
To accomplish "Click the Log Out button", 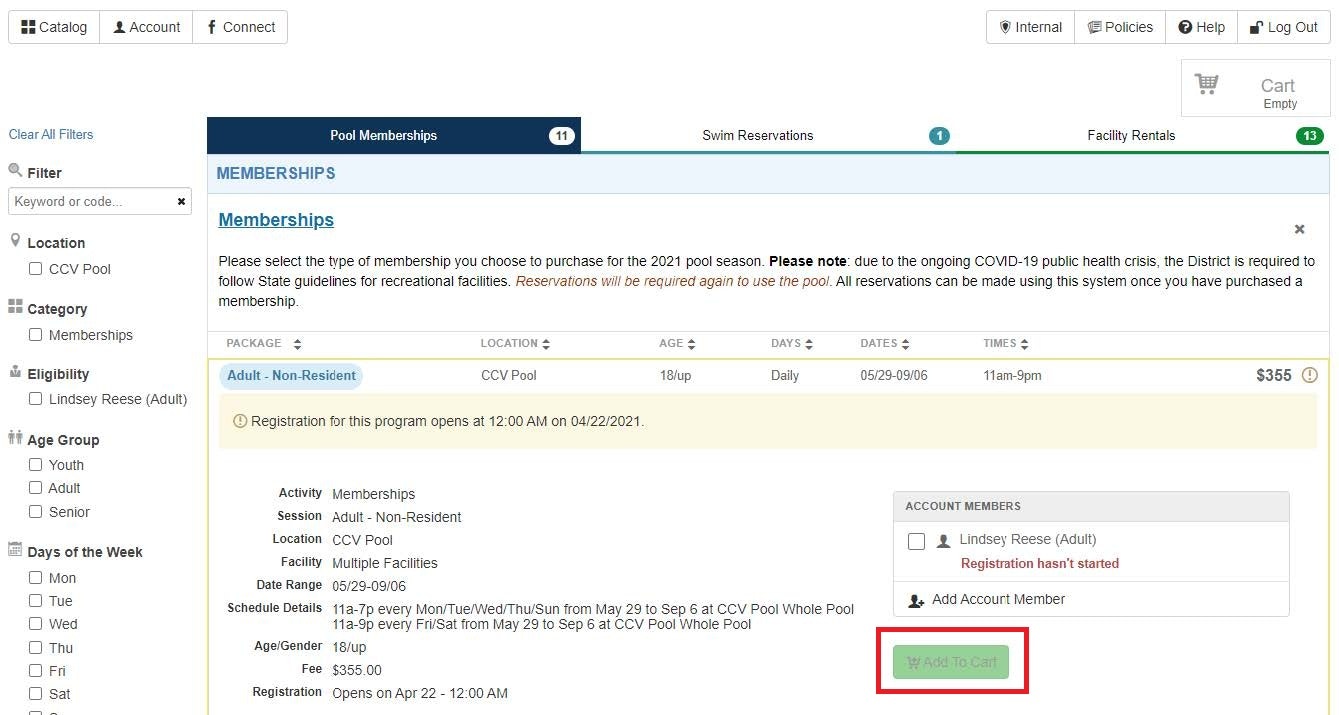I will click(1283, 27).
